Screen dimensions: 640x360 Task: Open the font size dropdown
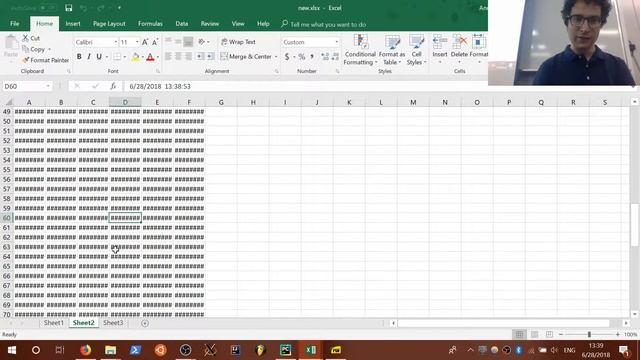coord(137,42)
